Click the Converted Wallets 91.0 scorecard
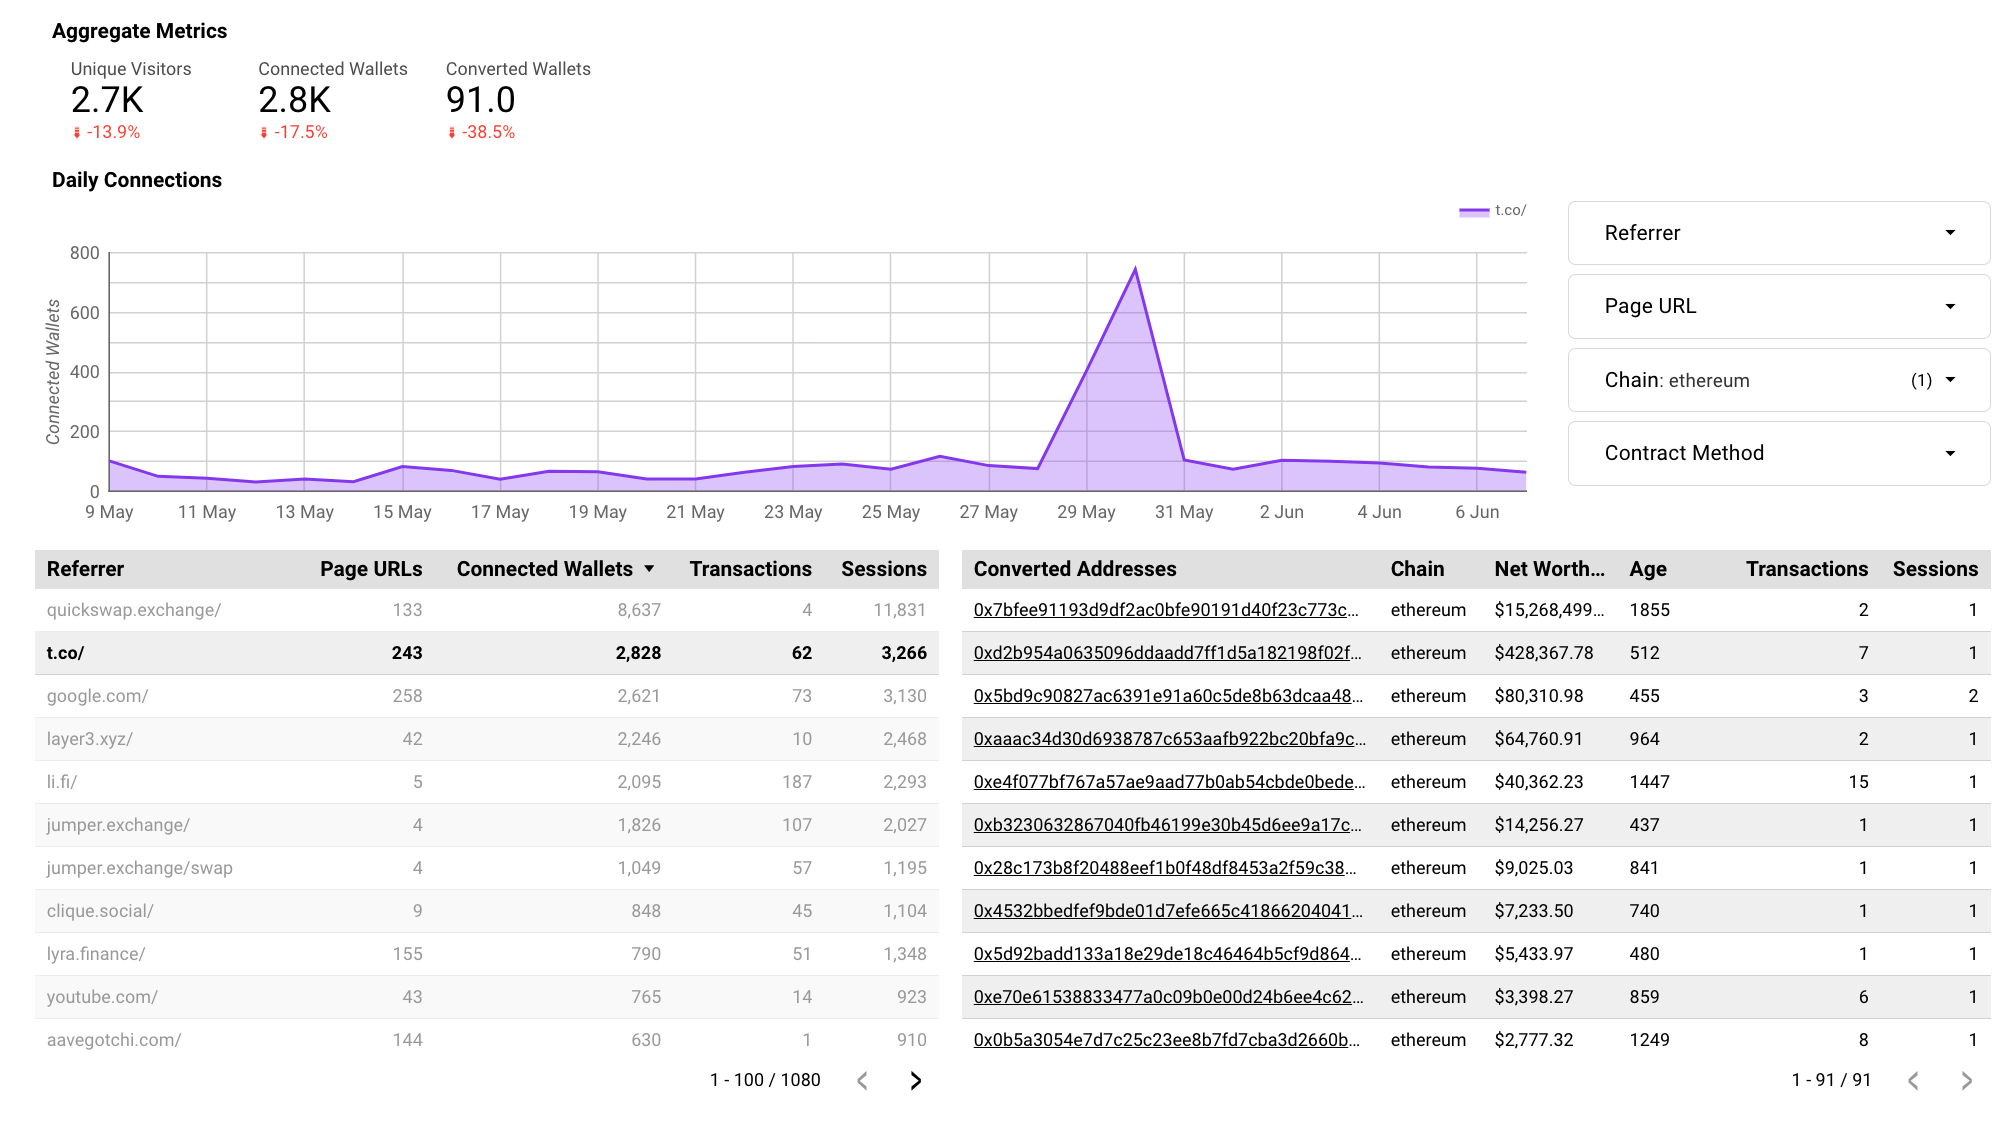2002x1124 pixels. point(481,100)
